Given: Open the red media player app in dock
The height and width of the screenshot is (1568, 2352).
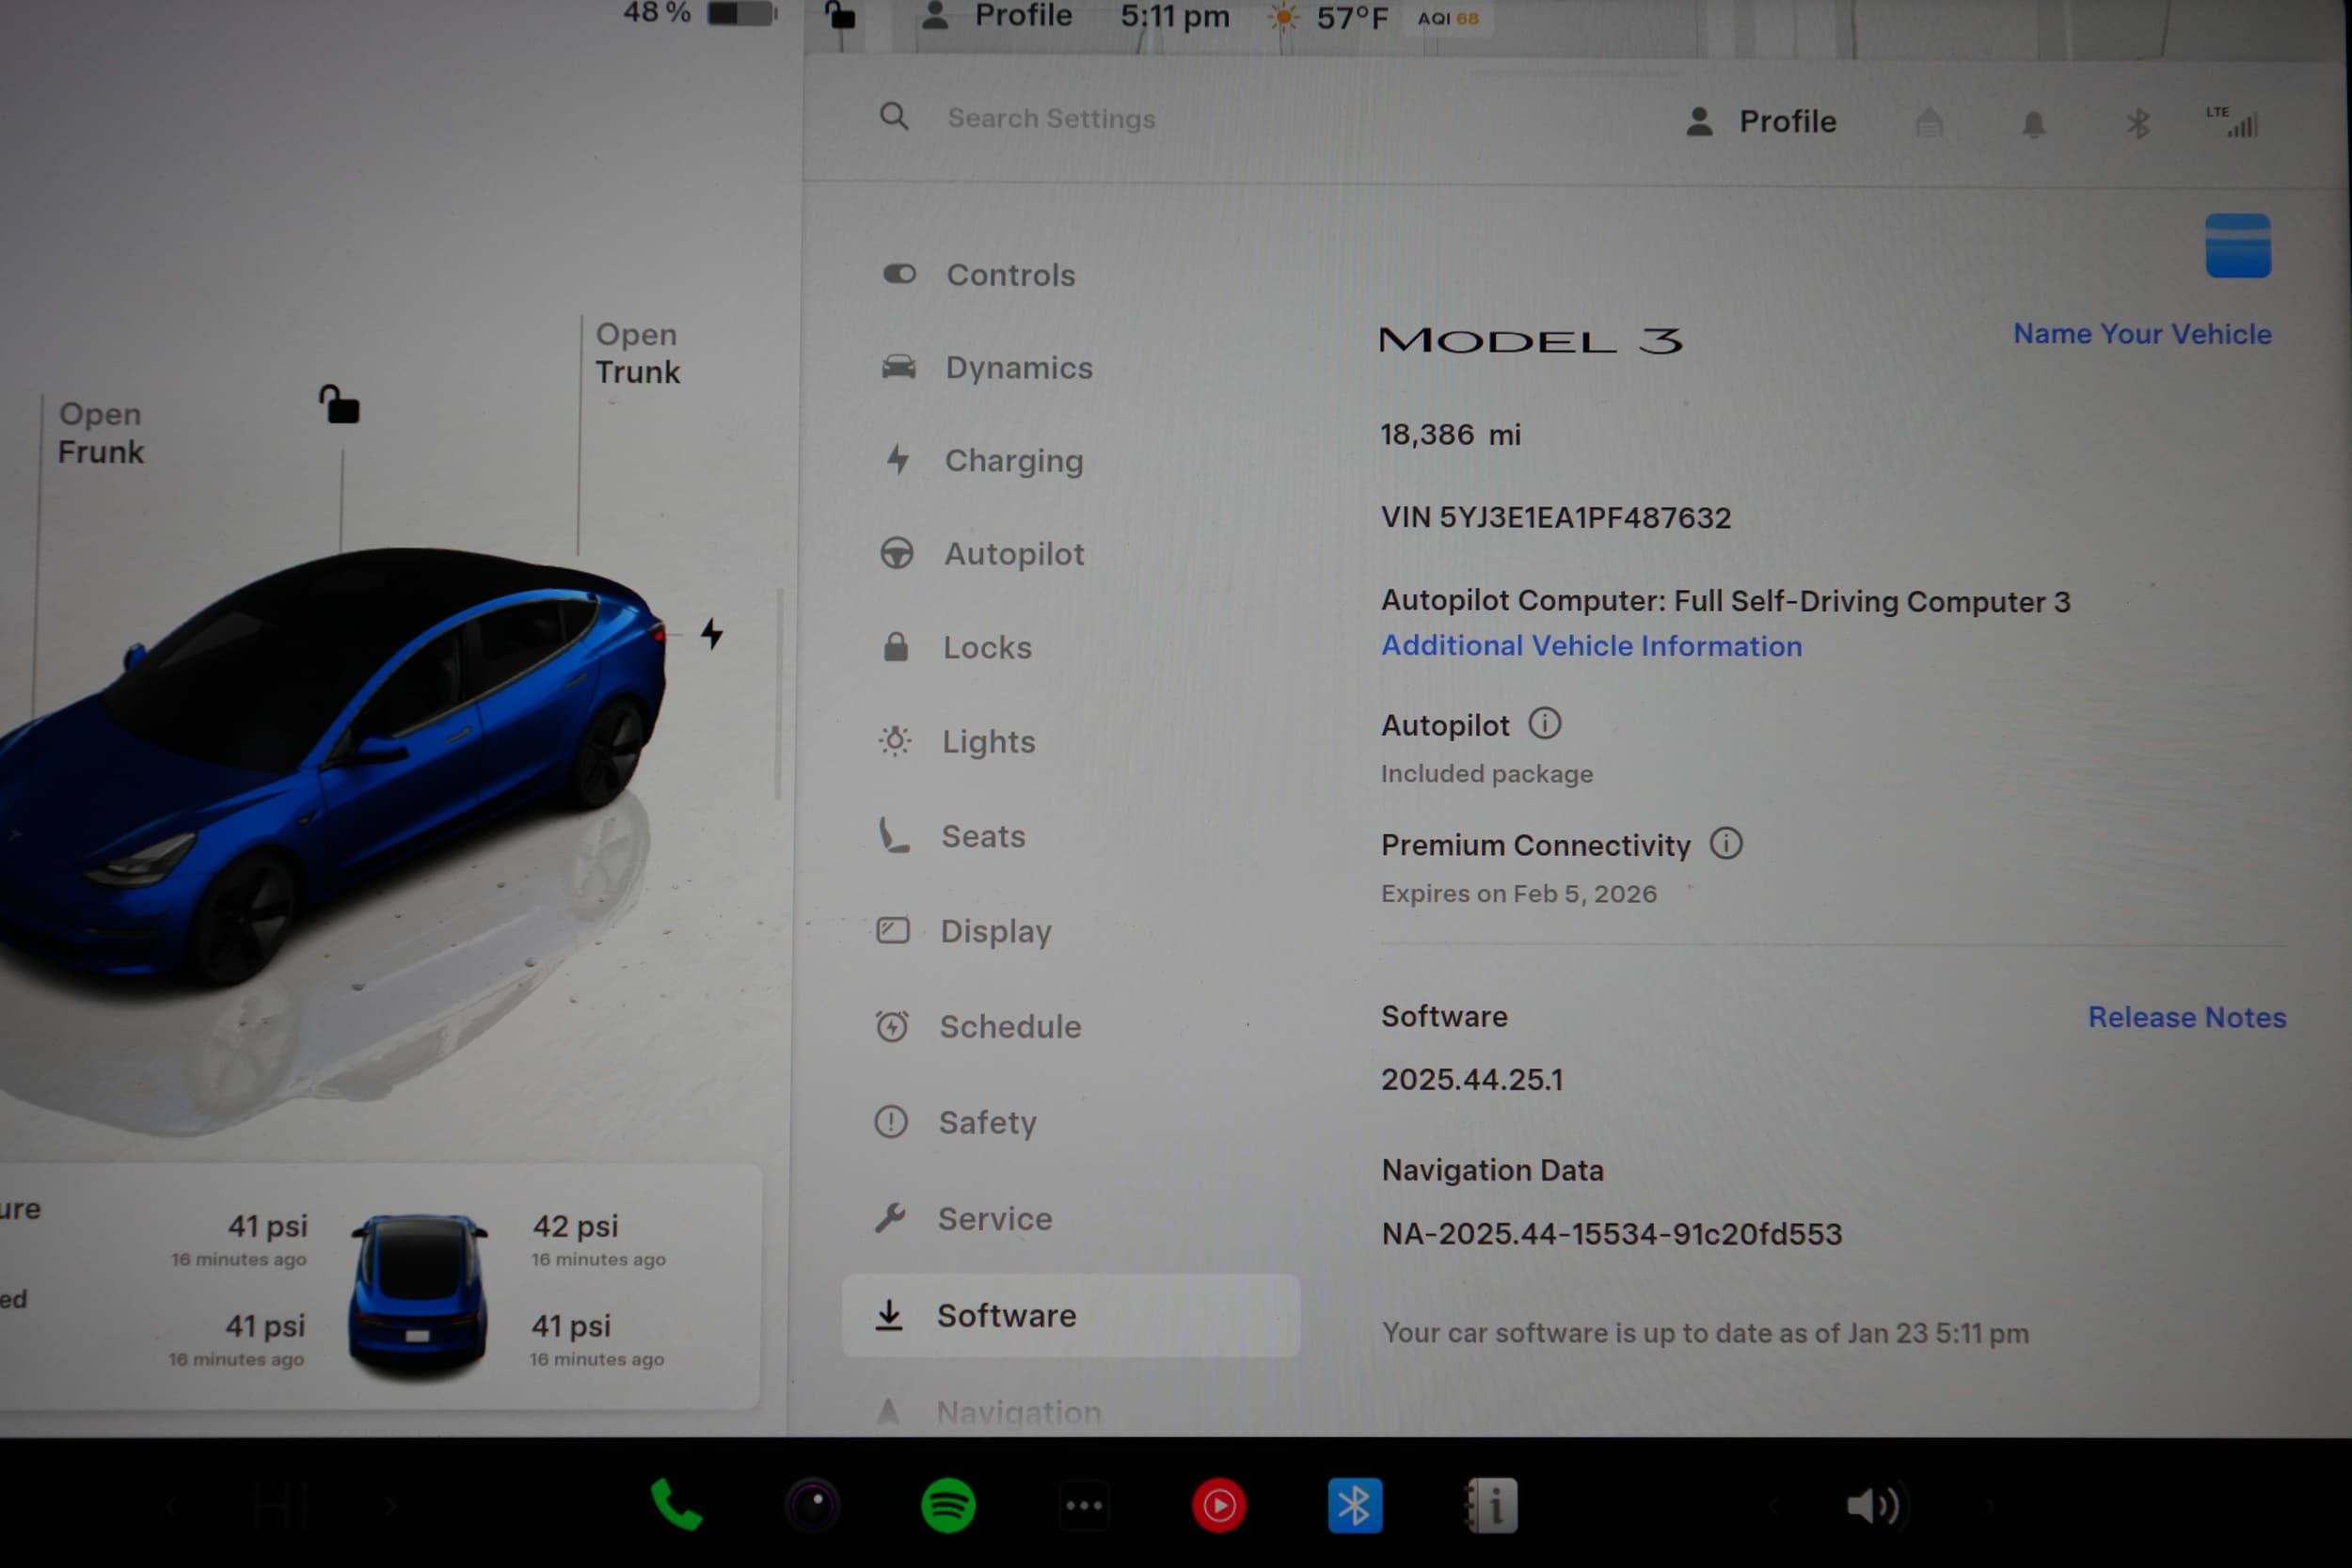Looking at the screenshot, I should (x=1219, y=1503).
